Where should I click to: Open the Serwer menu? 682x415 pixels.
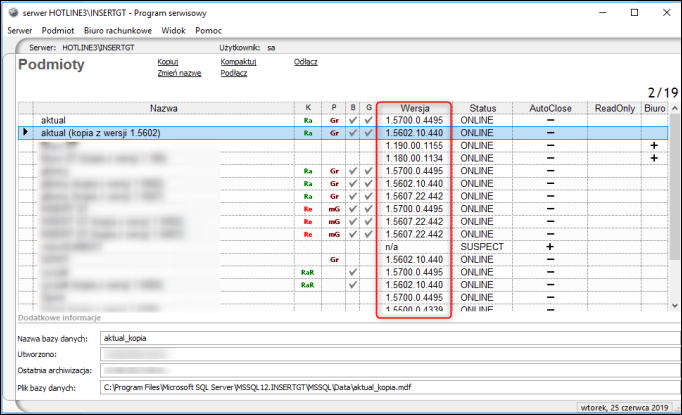[20, 30]
